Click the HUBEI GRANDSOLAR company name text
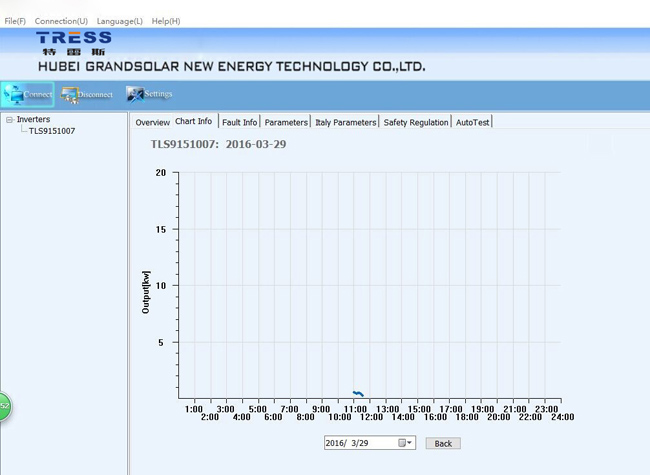This screenshot has height=475, width=650. coord(231,67)
